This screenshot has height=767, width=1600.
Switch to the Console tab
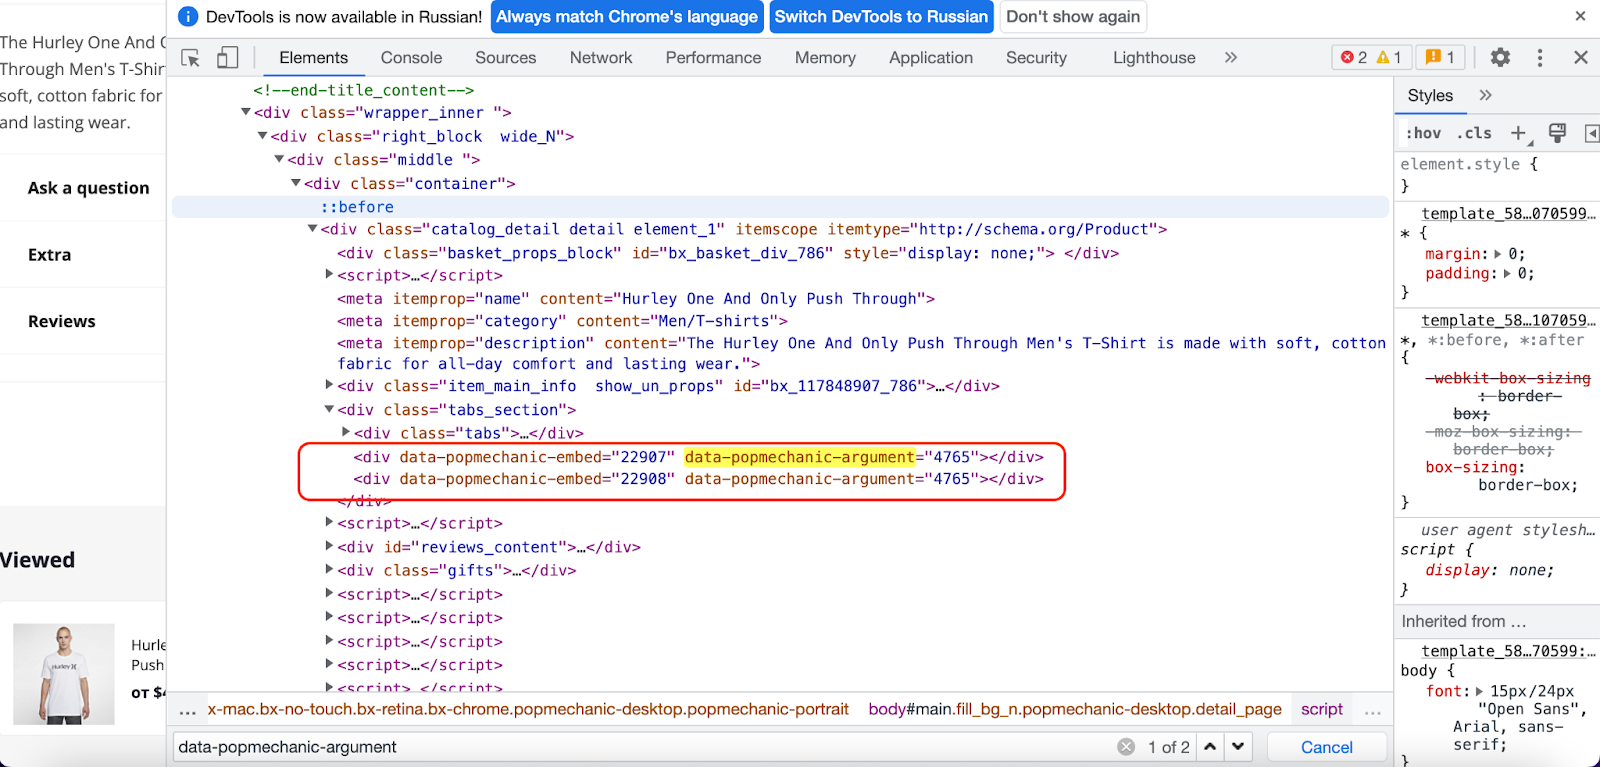click(x=411, y=58)
